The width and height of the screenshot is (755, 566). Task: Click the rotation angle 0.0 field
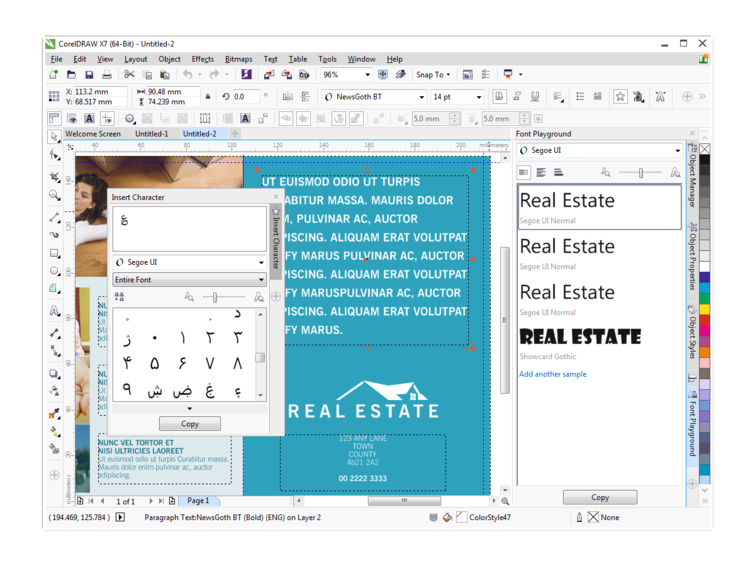coord(246,97)
